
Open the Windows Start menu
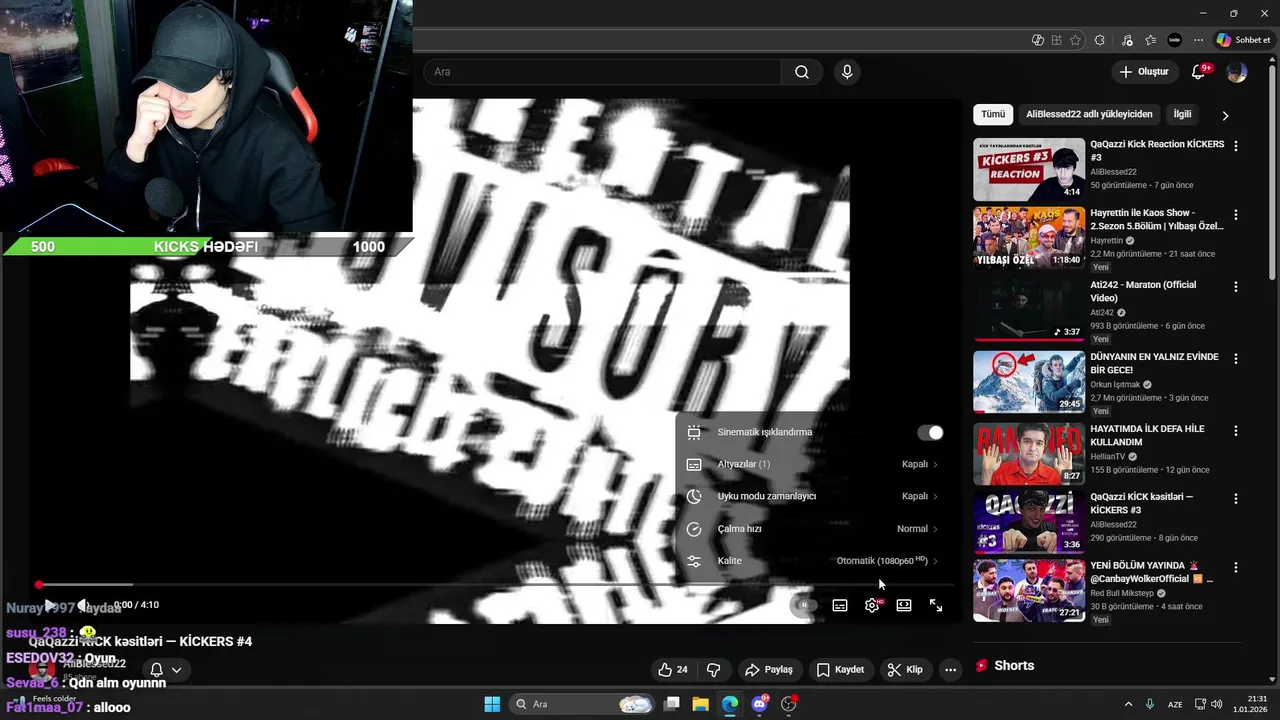tap(492, 704)
